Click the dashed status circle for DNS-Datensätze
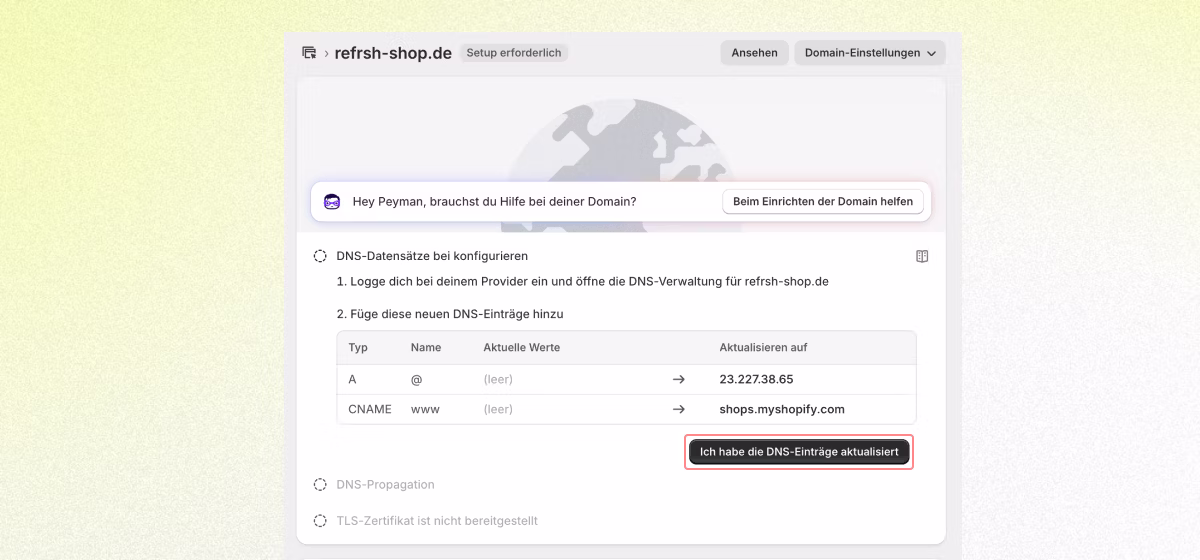This screenshot has height=560, width=1200. pyautogui.click(x=320, y=256)
